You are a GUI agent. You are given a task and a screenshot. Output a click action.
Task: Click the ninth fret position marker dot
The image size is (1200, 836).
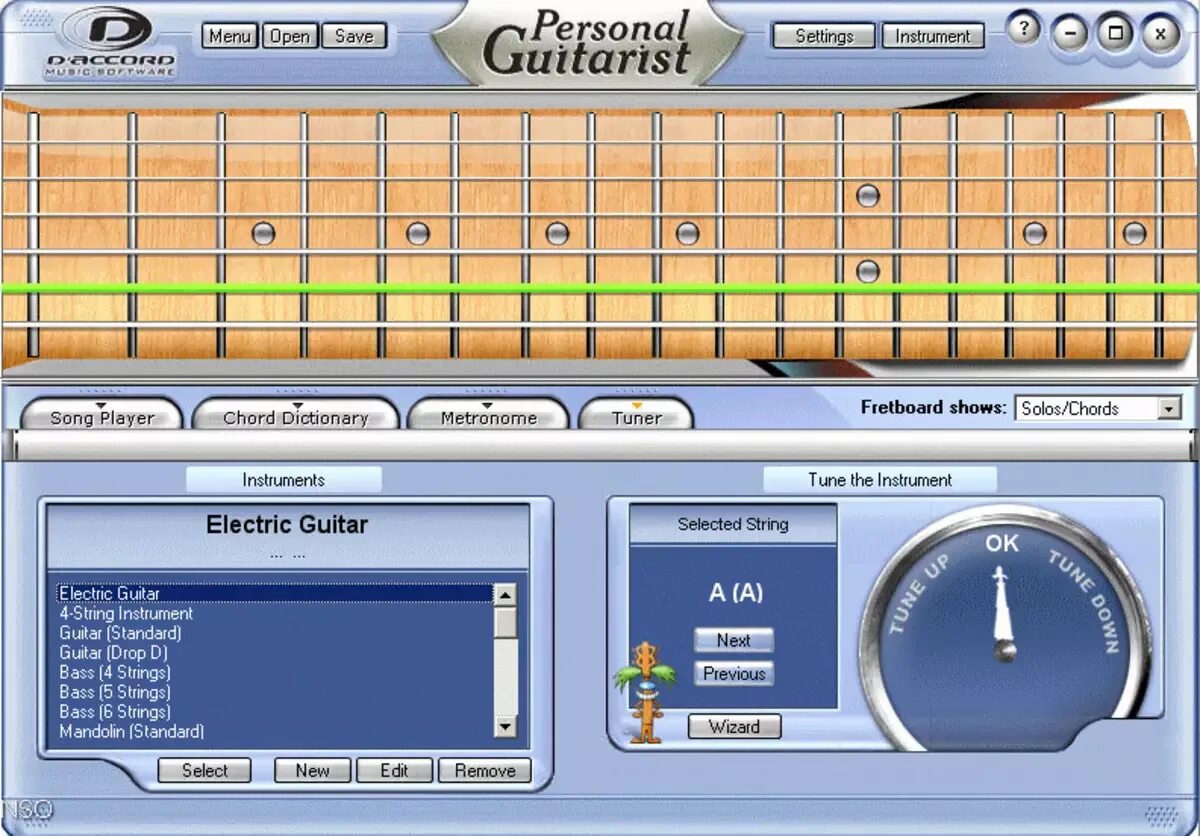click(687, 233)
